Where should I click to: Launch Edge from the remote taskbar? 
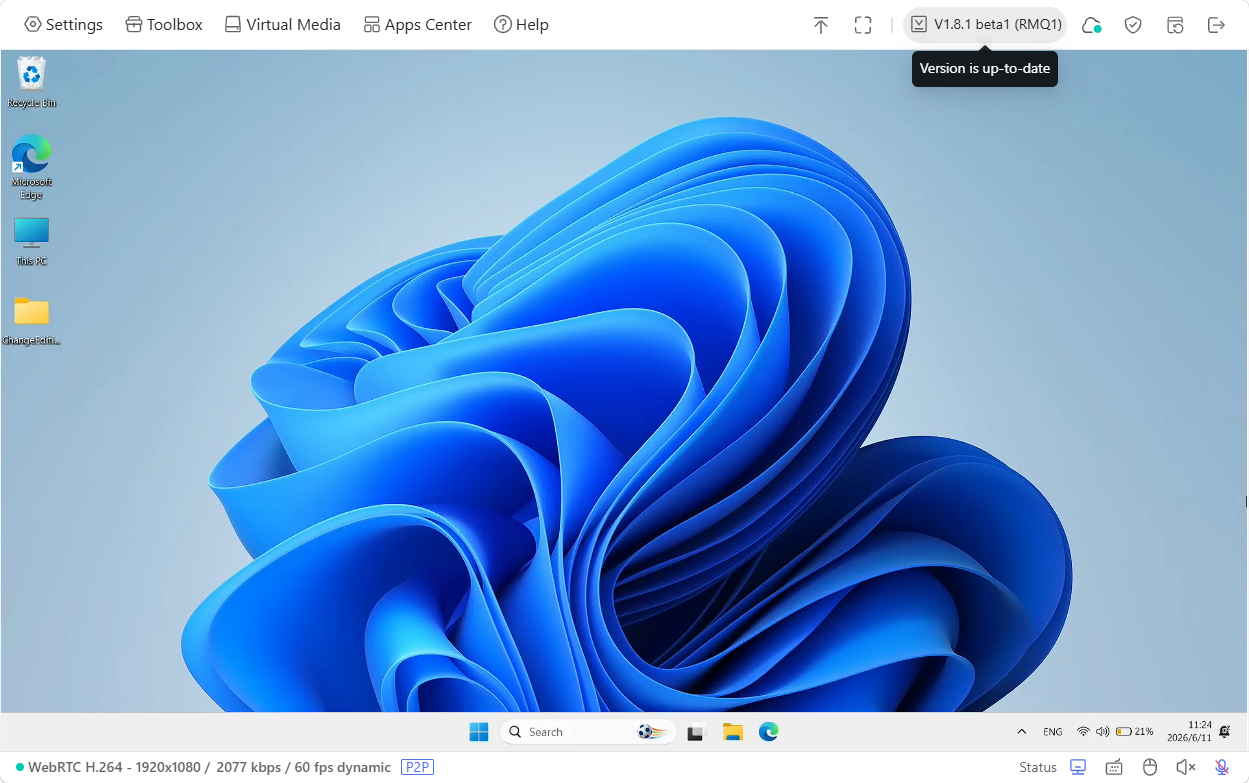click(x=768, y=732)
